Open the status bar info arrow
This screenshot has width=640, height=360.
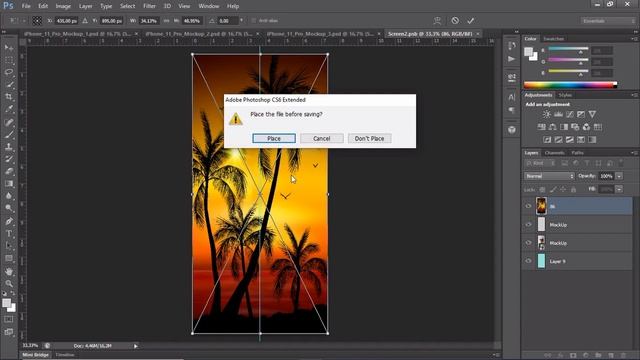(x=136, y=346)
